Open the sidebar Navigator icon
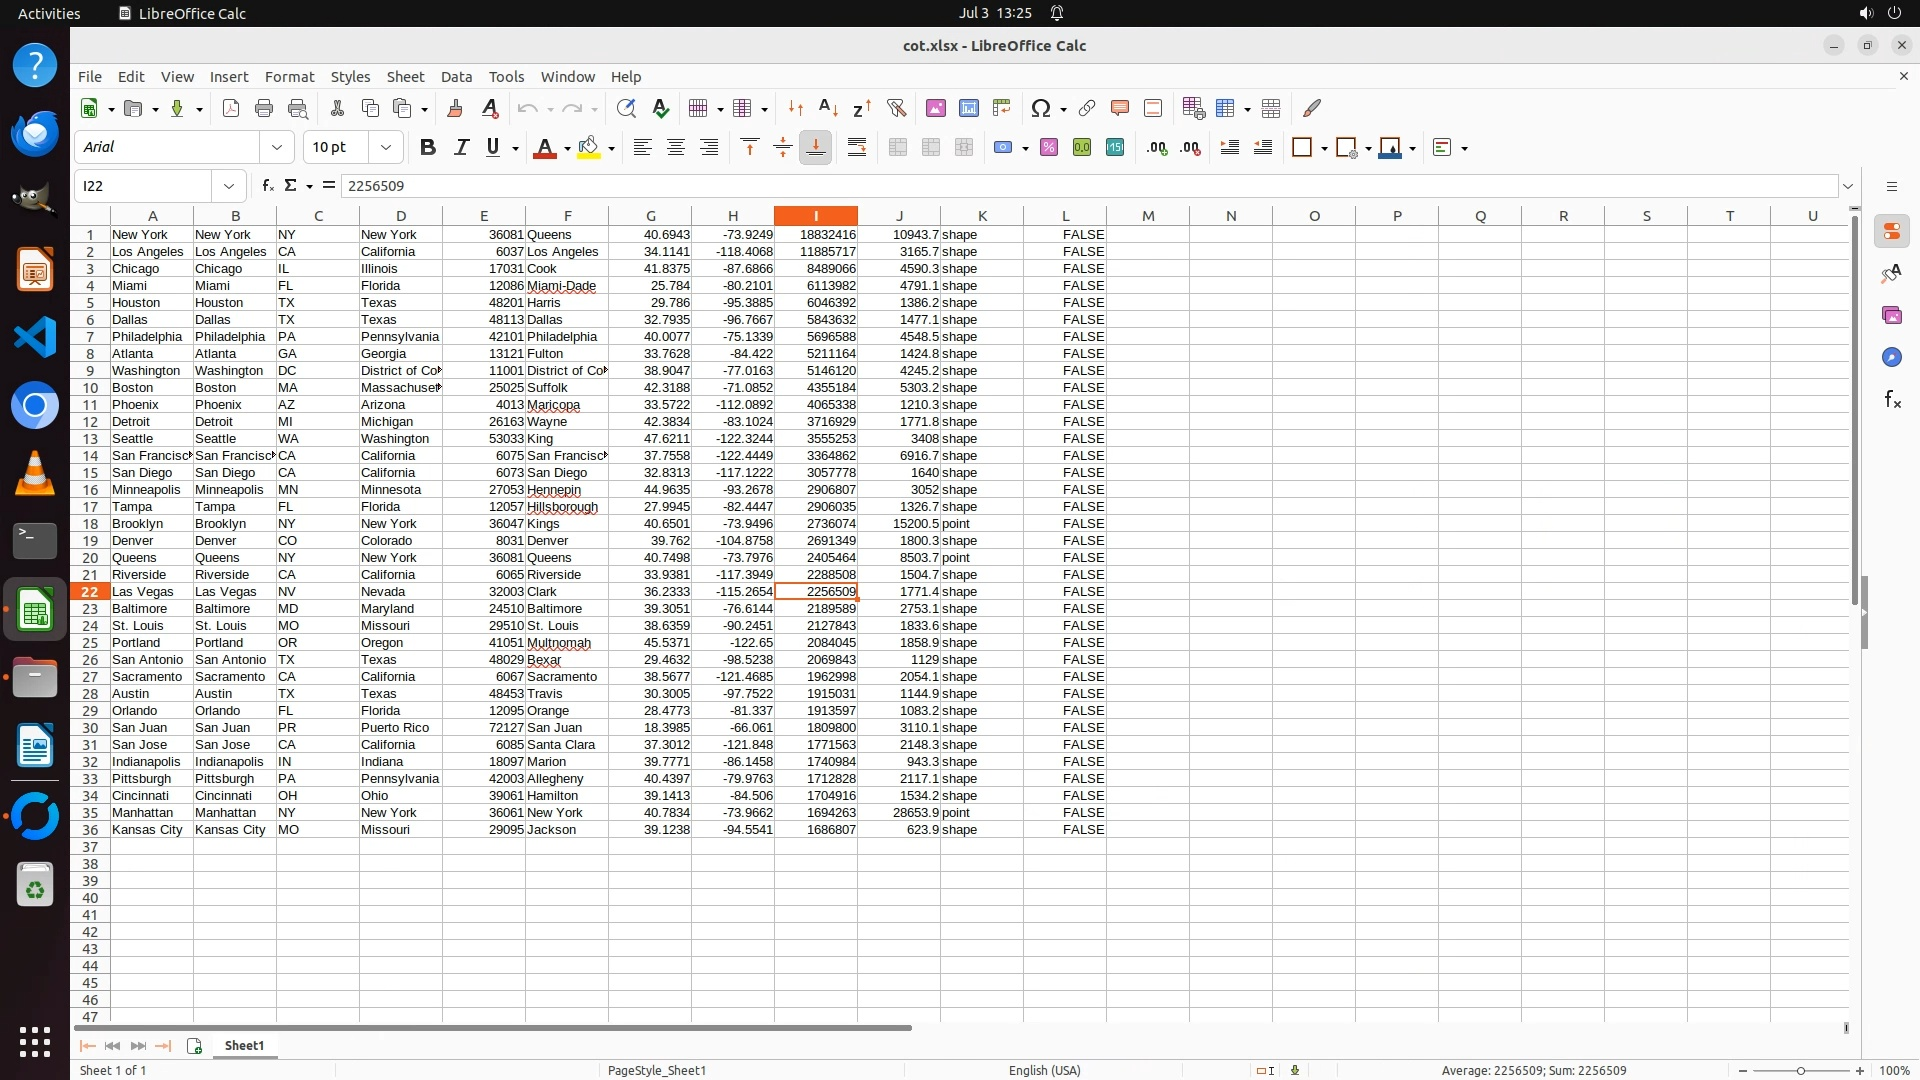The width and height of the screenshot is (1920, 1080). 1891,357
